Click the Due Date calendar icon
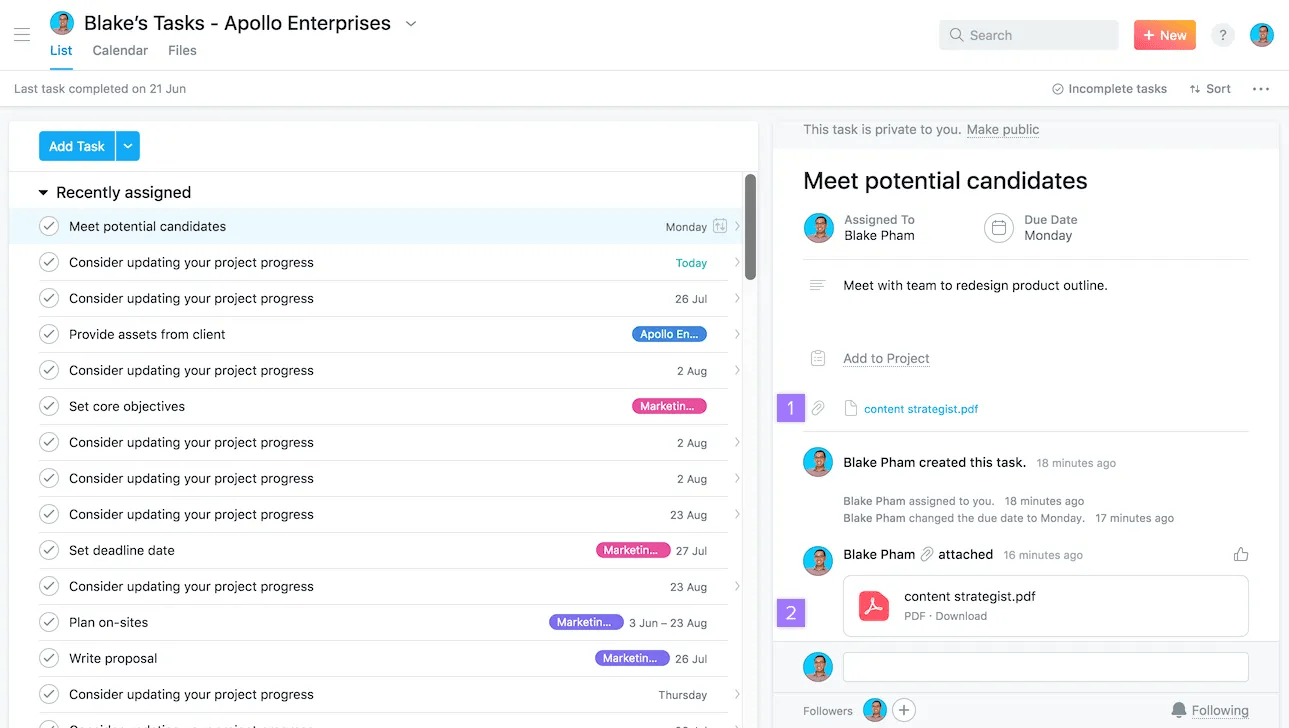 [998, 228]
